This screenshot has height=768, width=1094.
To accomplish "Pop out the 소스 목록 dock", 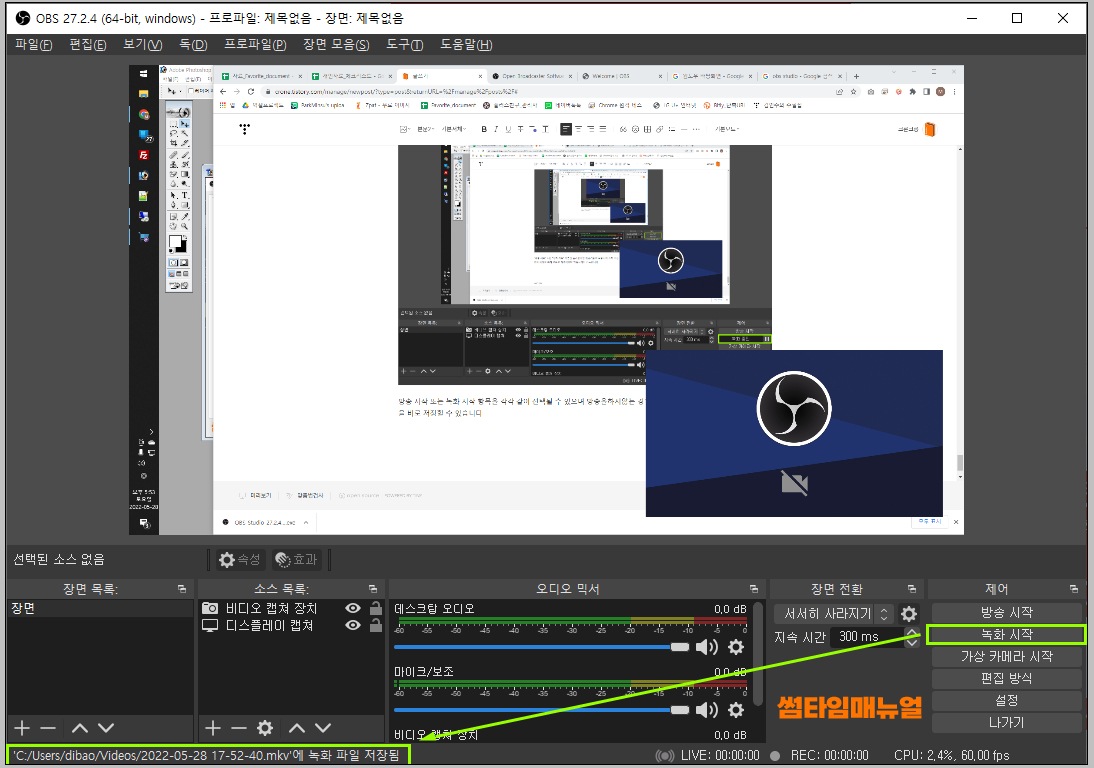I will click(x=373, y=589).
